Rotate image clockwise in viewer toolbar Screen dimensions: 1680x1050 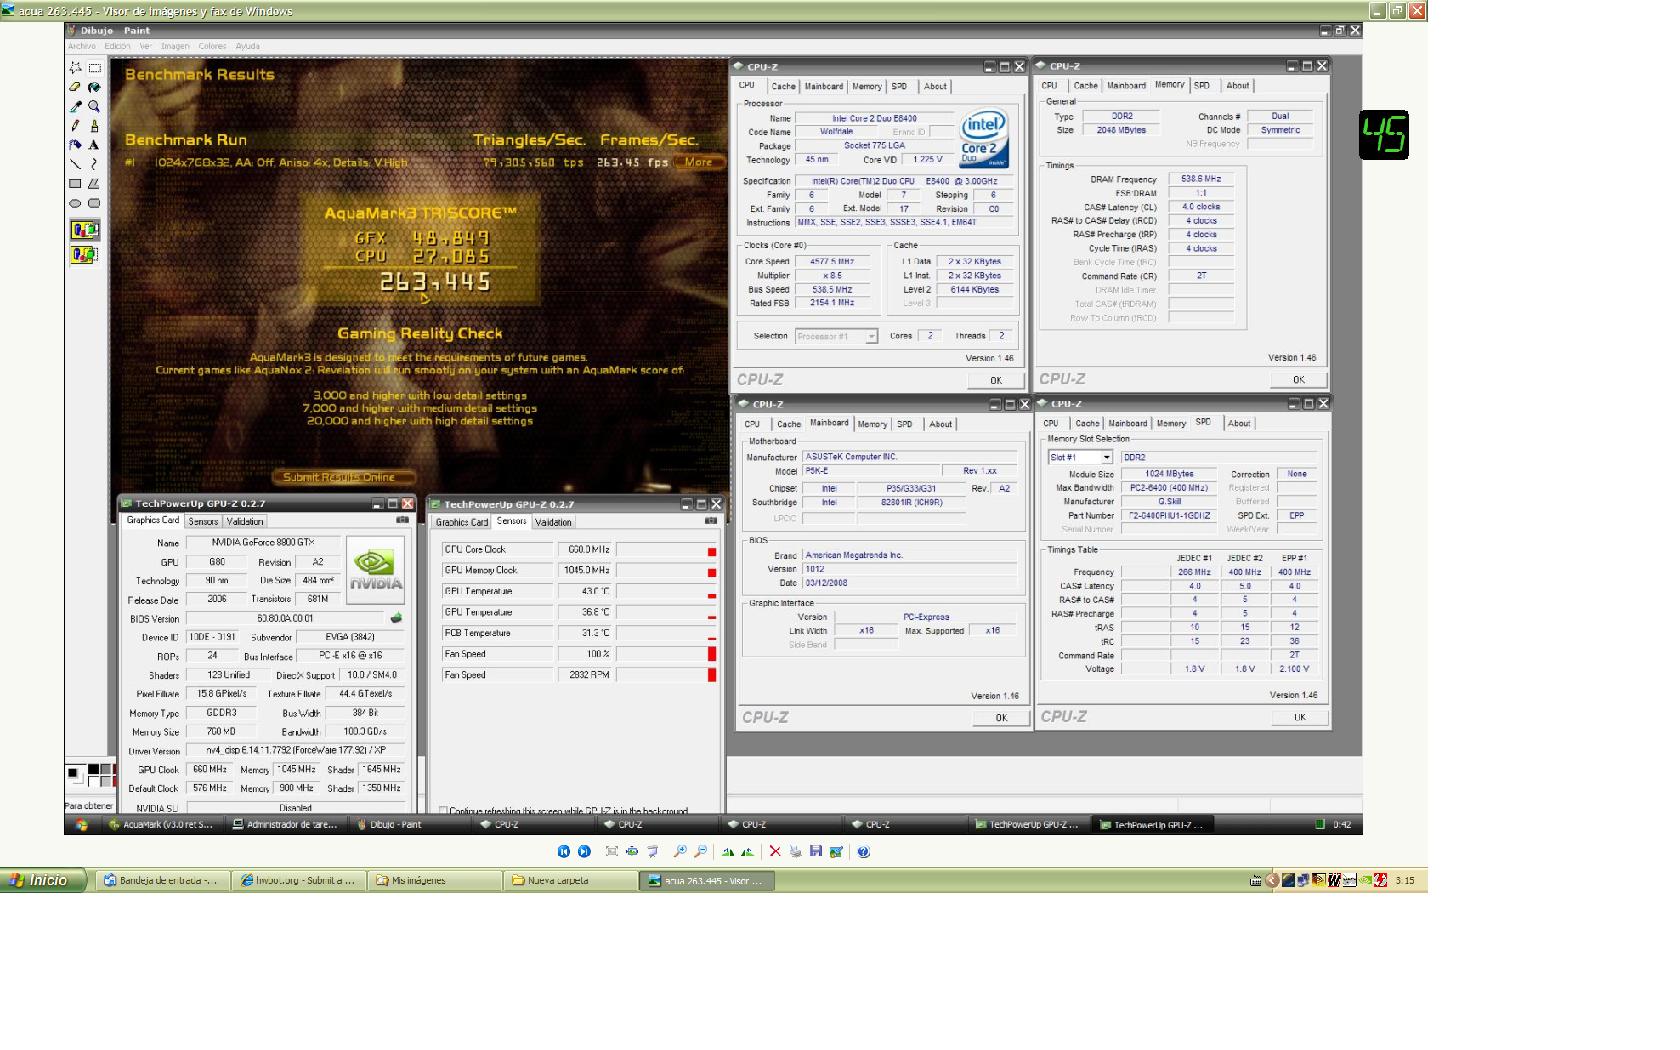[728, 851]
